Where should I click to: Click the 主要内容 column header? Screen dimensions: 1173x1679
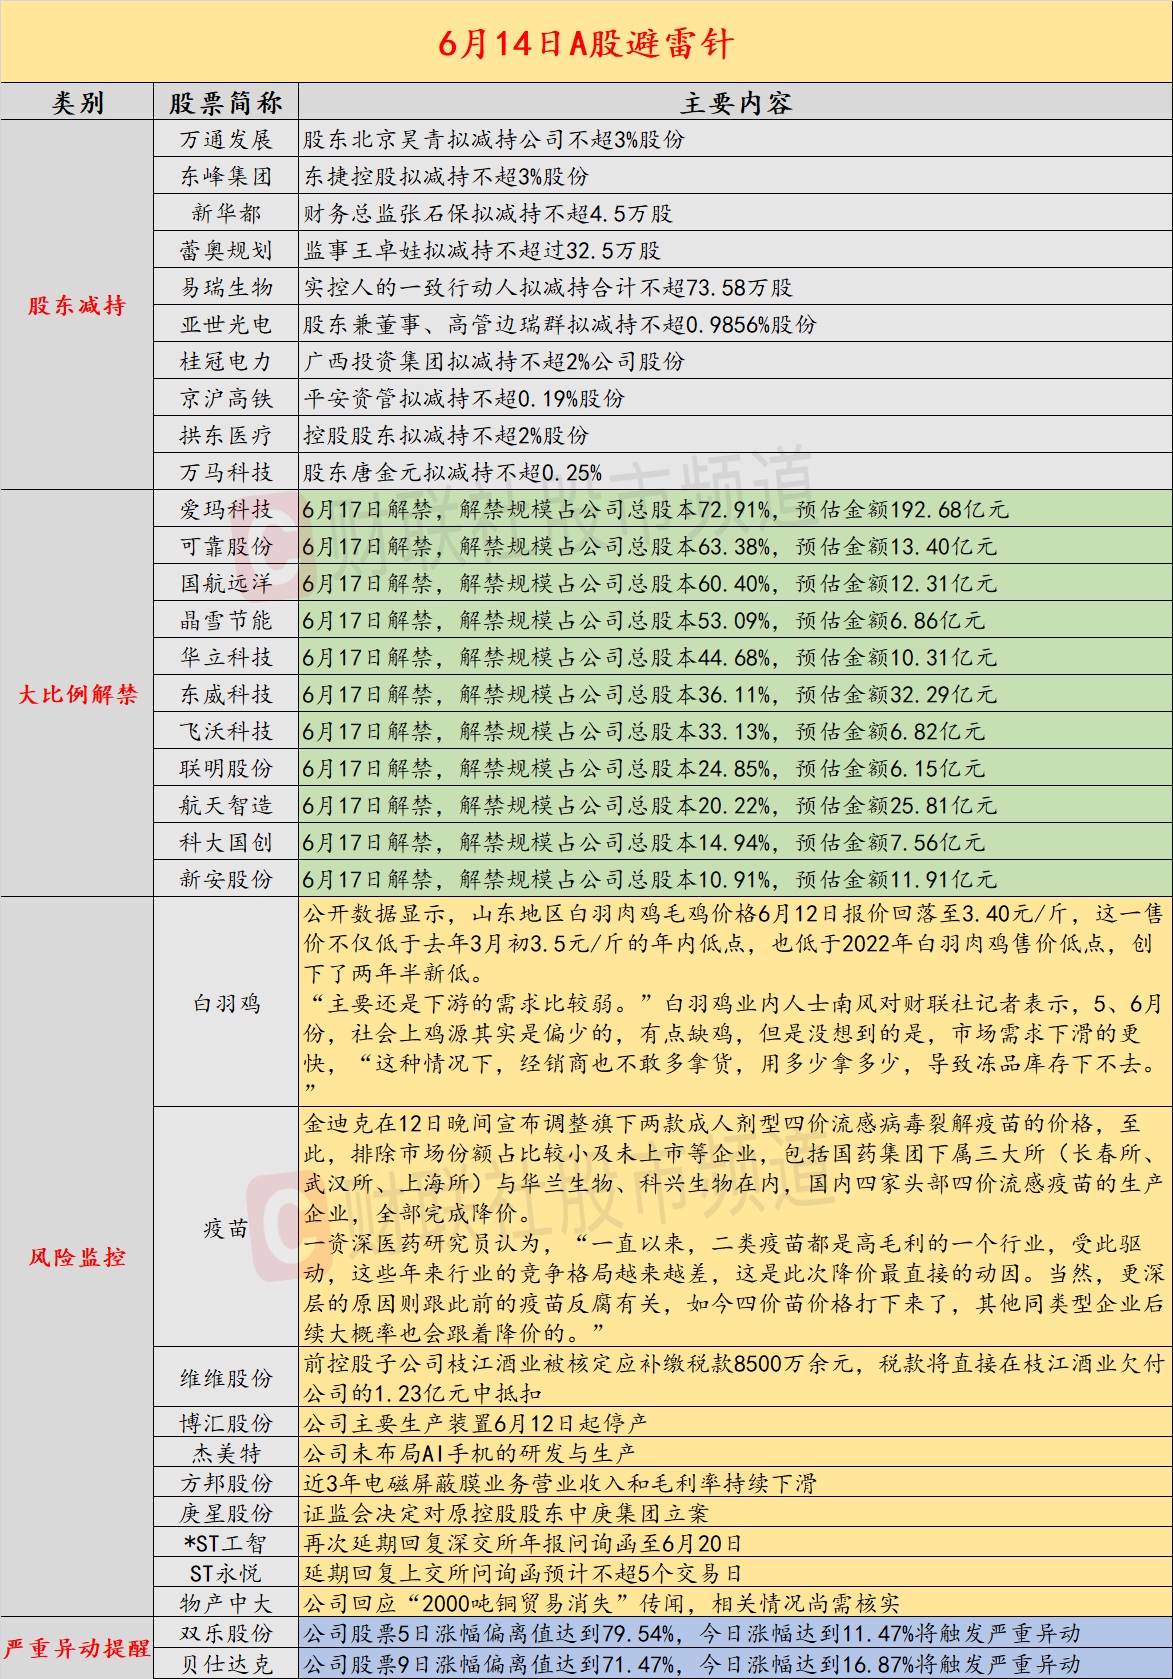[735, 103]
